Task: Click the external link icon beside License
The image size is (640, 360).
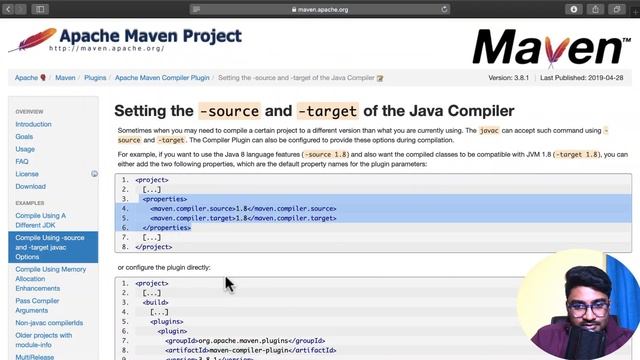Action: (x=94, y=174)
